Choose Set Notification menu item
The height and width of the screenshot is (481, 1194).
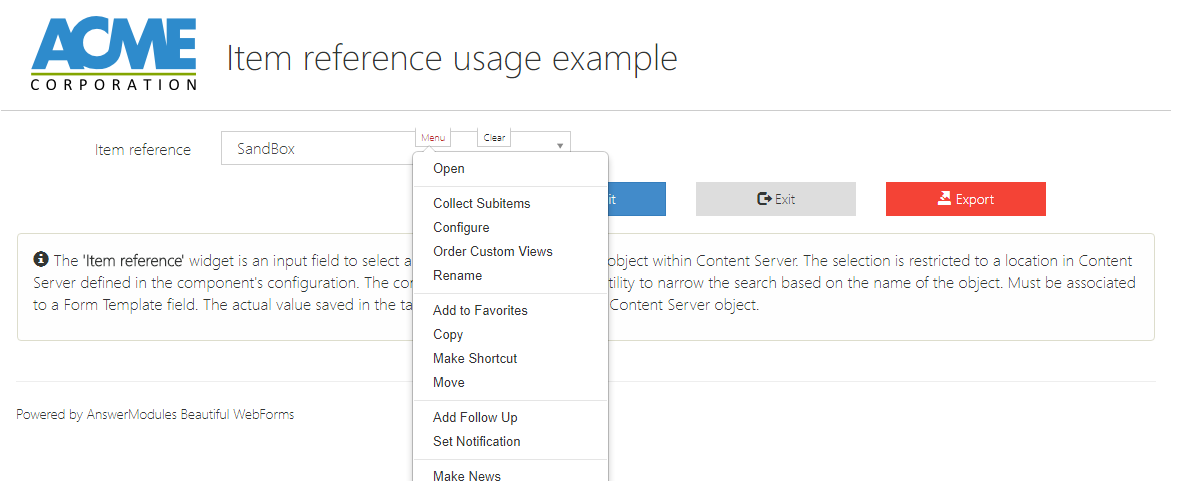click(x=476, y=441)
